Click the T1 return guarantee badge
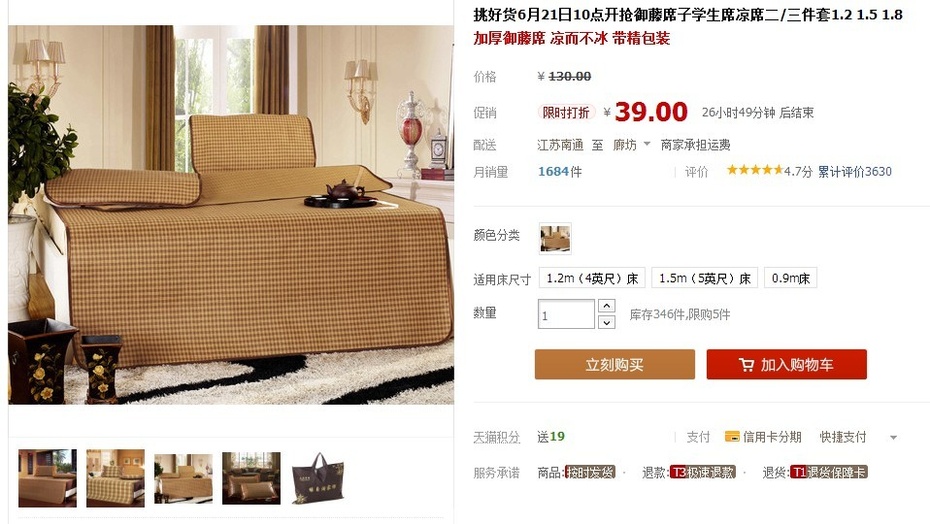Viewport: 930px width, 524px height. click(x=829, y=472)
